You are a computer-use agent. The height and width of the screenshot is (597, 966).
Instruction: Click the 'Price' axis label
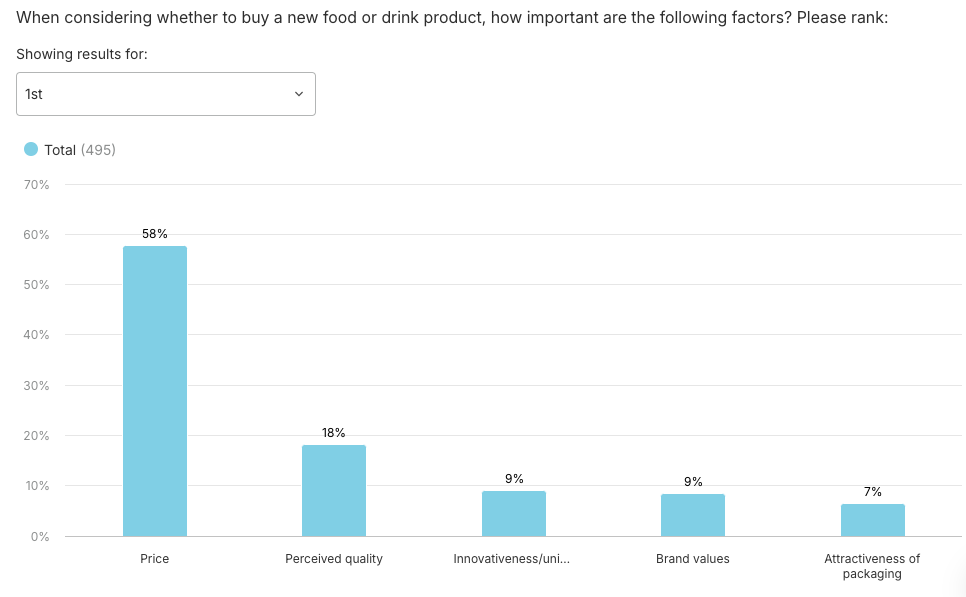(154, 559)
